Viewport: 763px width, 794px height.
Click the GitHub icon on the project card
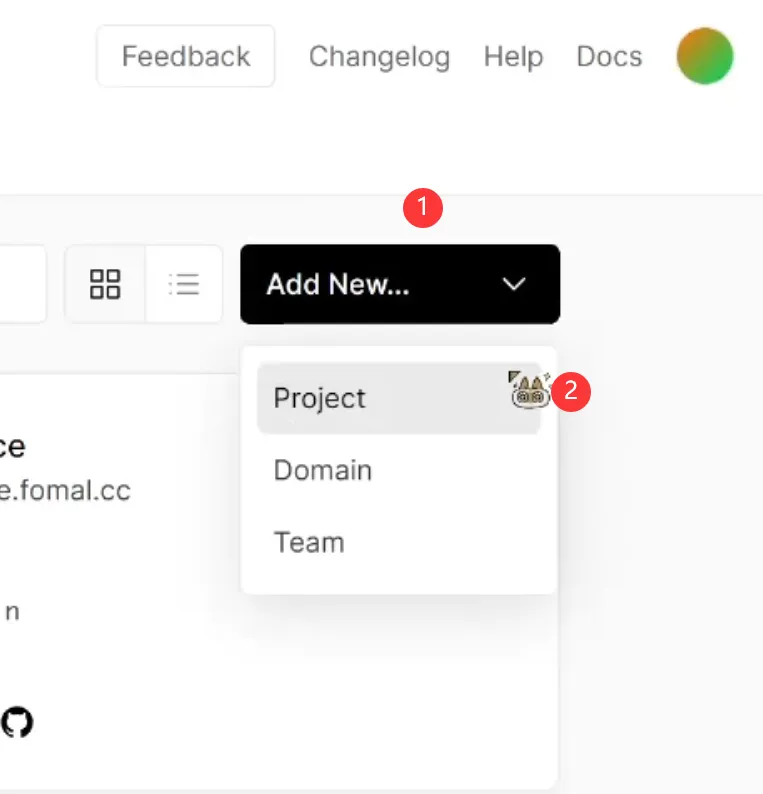click(x=16, y=722)
